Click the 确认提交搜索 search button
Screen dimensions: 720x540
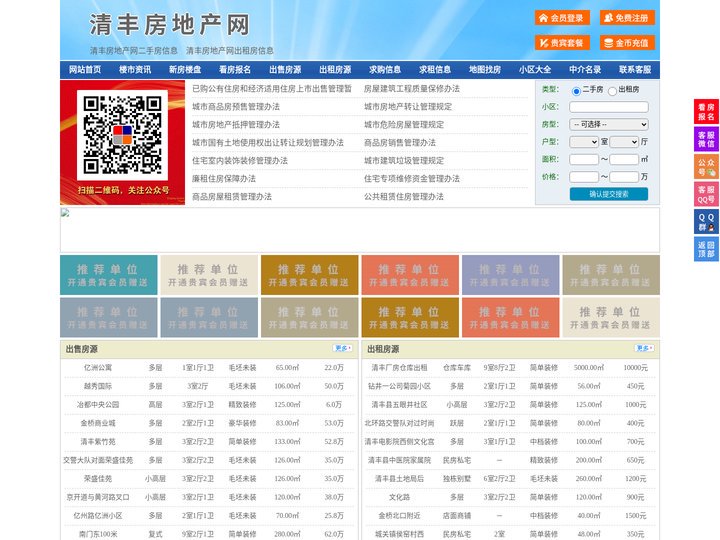click(x=609, y=194)
